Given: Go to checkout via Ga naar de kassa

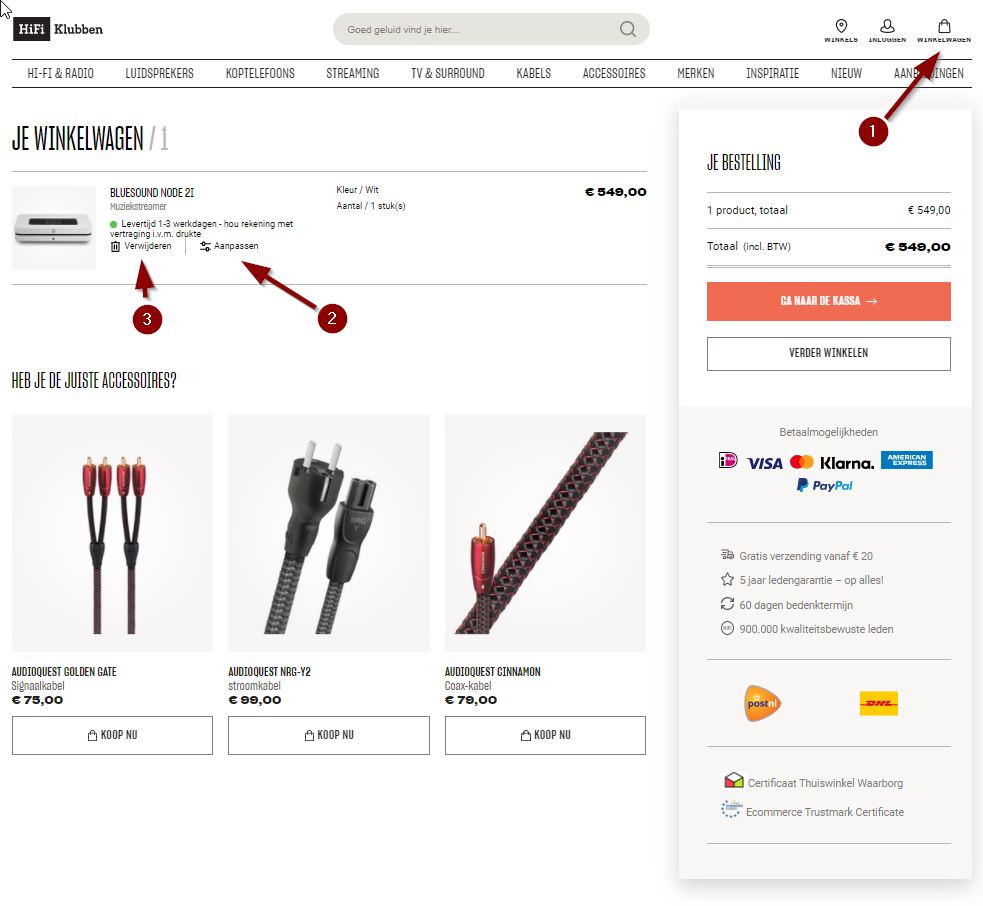Looking at the screenshot, I should coord(828,301).
